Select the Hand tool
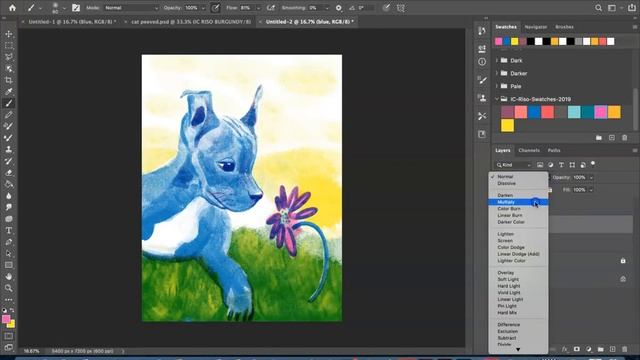Image resolution: width=640 pixels, height=360 pixels. [9, 276]
